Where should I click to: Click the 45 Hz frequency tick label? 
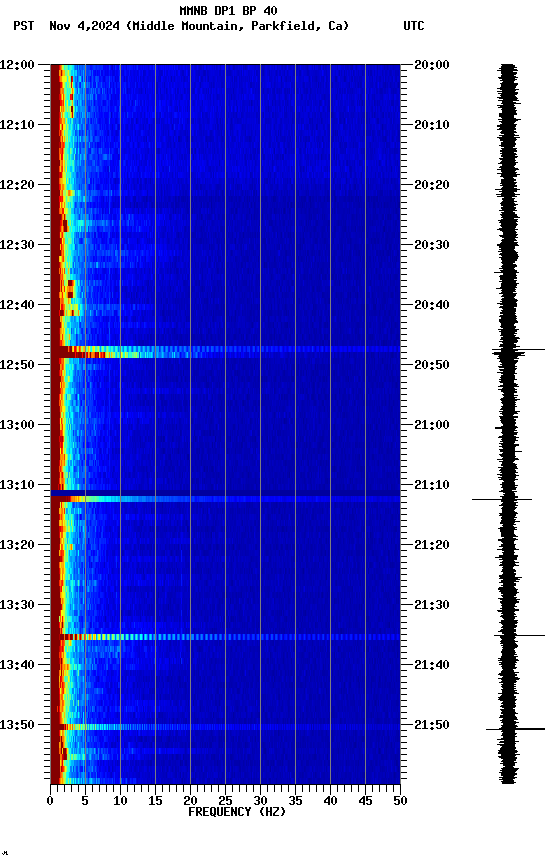coord(365,801)
